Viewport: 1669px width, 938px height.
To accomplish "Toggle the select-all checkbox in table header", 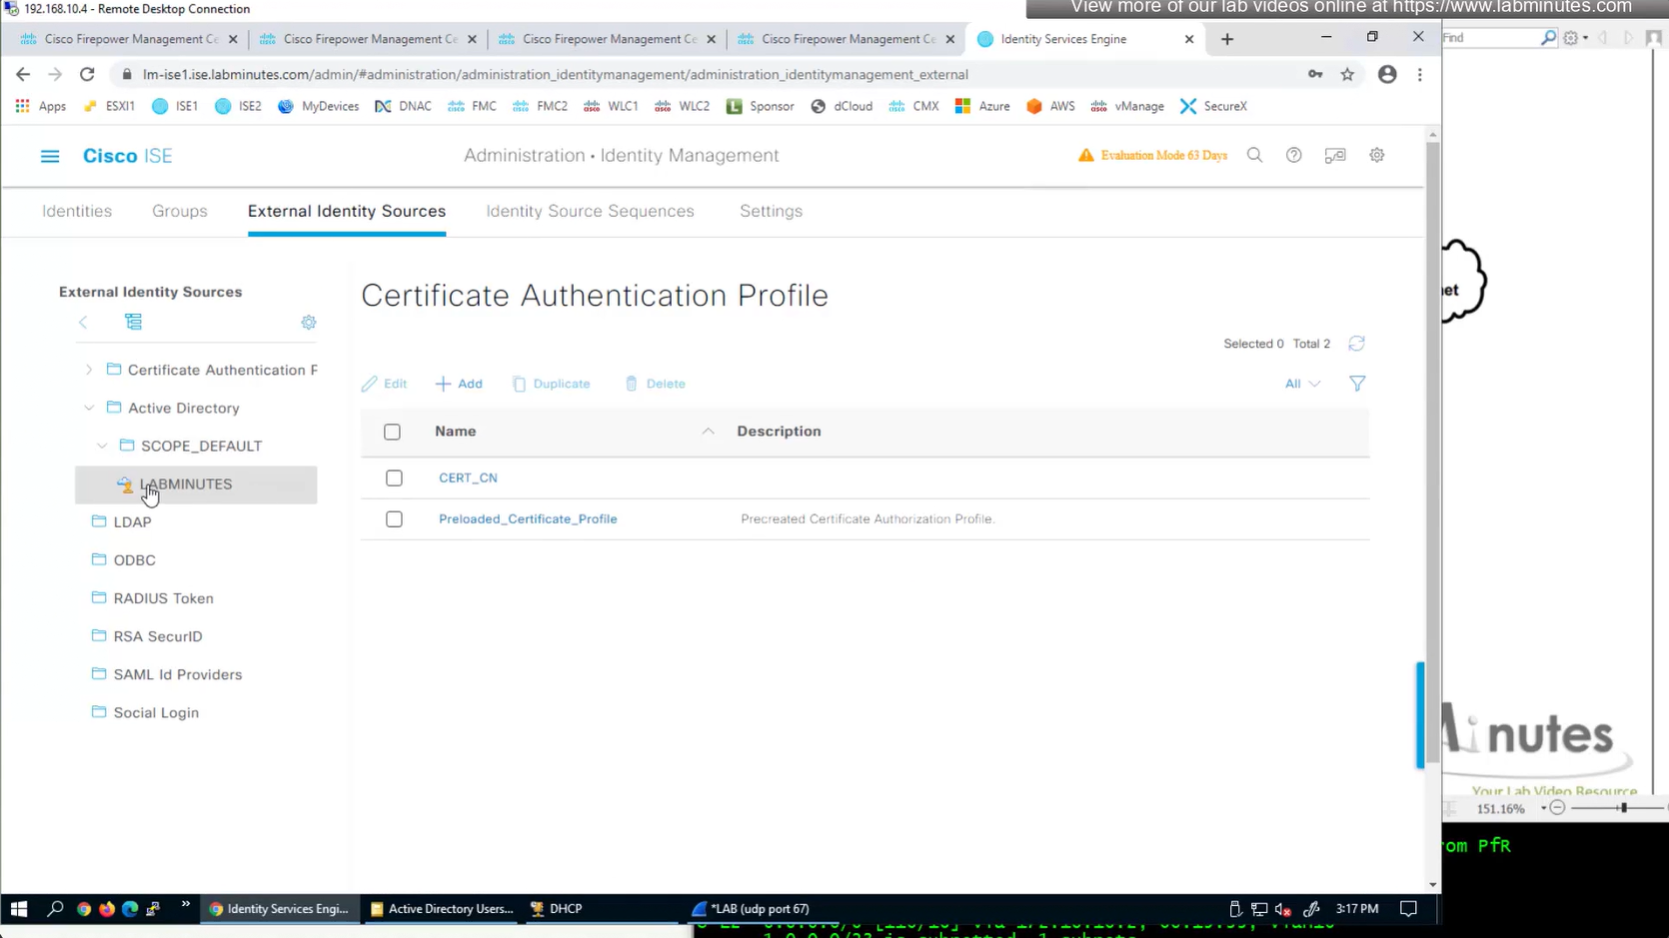I will [x=392, y=432].
